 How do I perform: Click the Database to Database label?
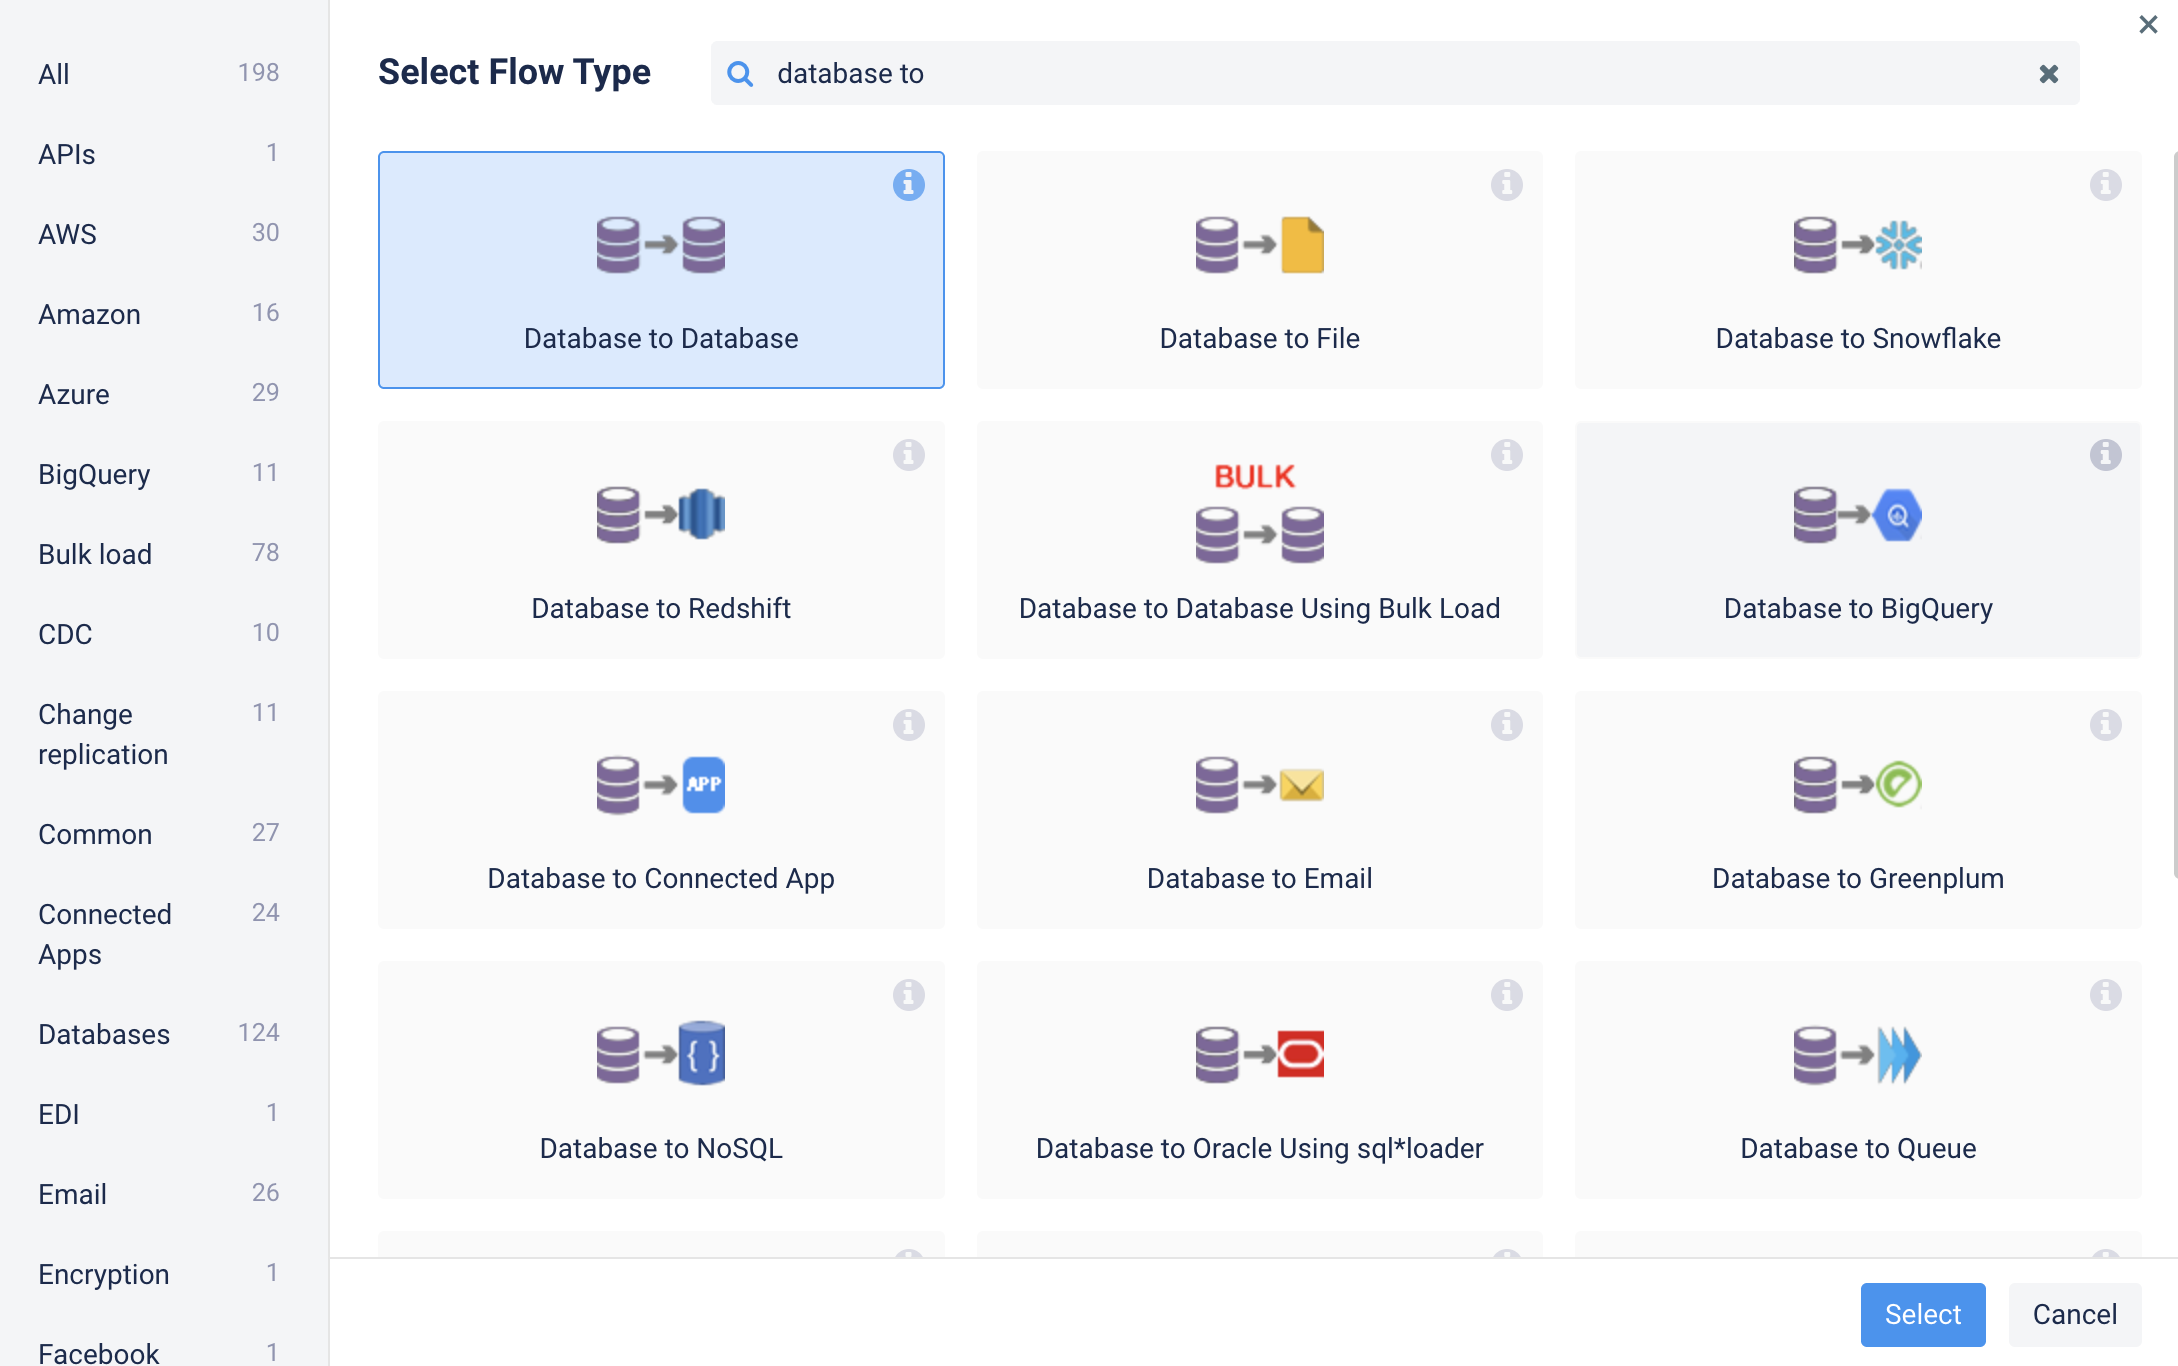661,339
